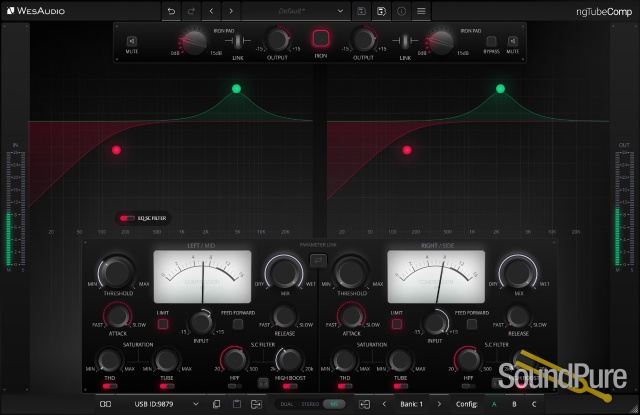Click the redo arrow in the top toolbar
The height and width of the screenshot is (415, 640).
click(x=191, y=11)
